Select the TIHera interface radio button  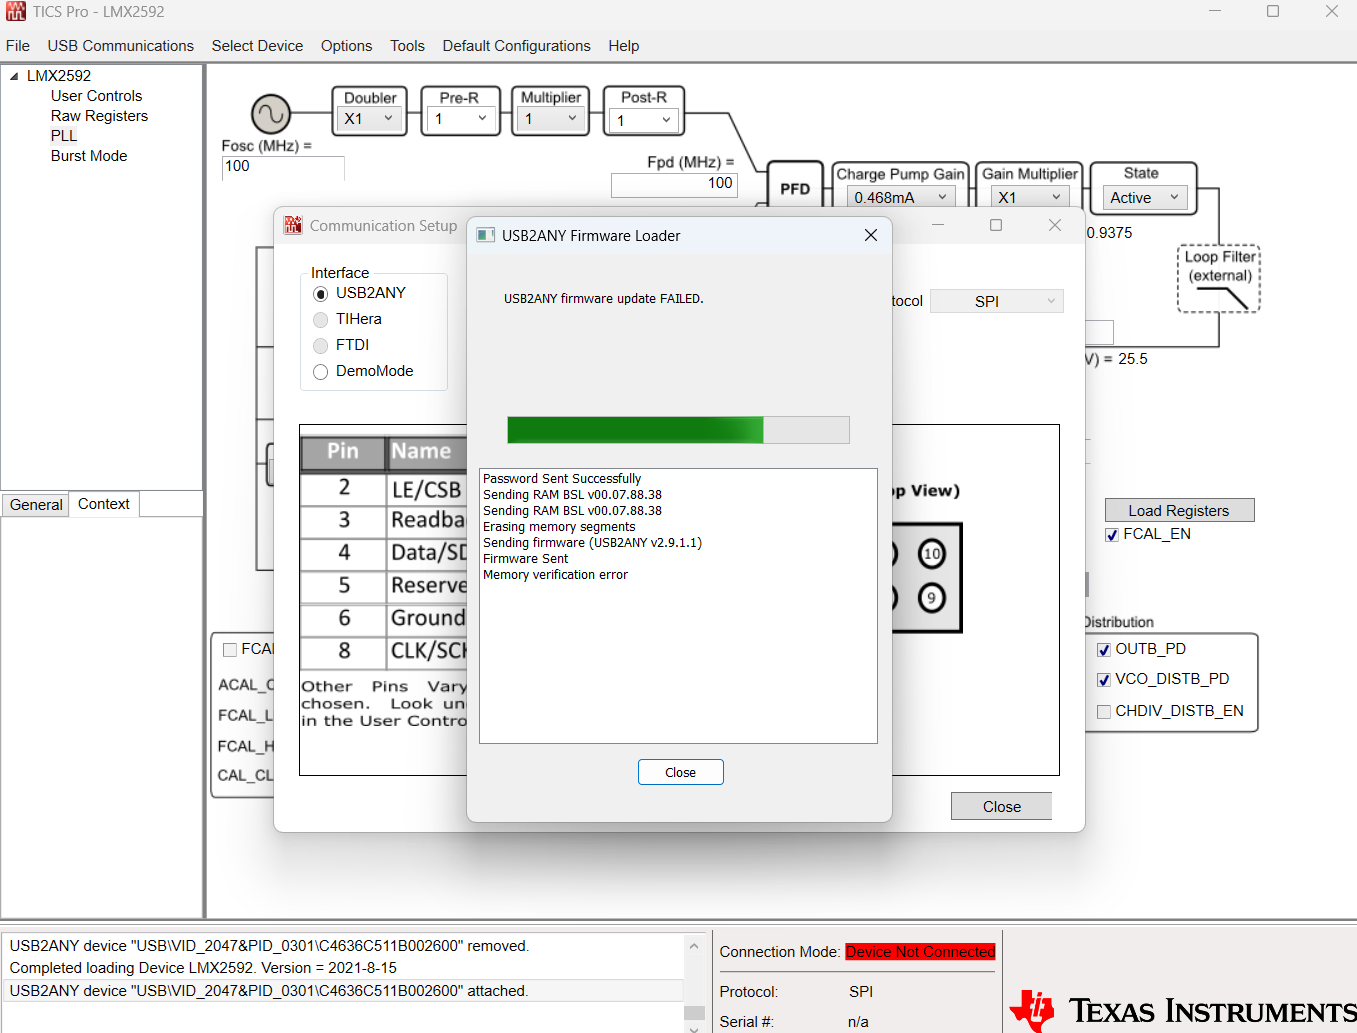click(321, 319)
